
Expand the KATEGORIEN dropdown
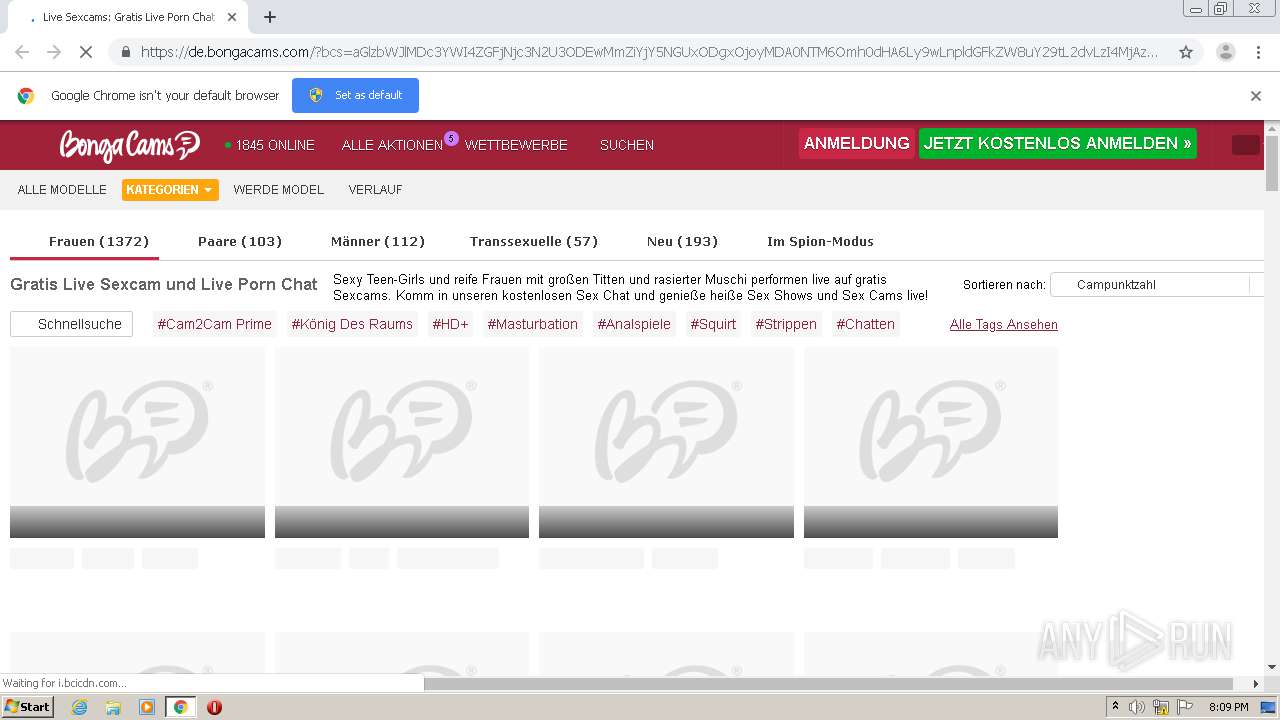tap(170, 190)
